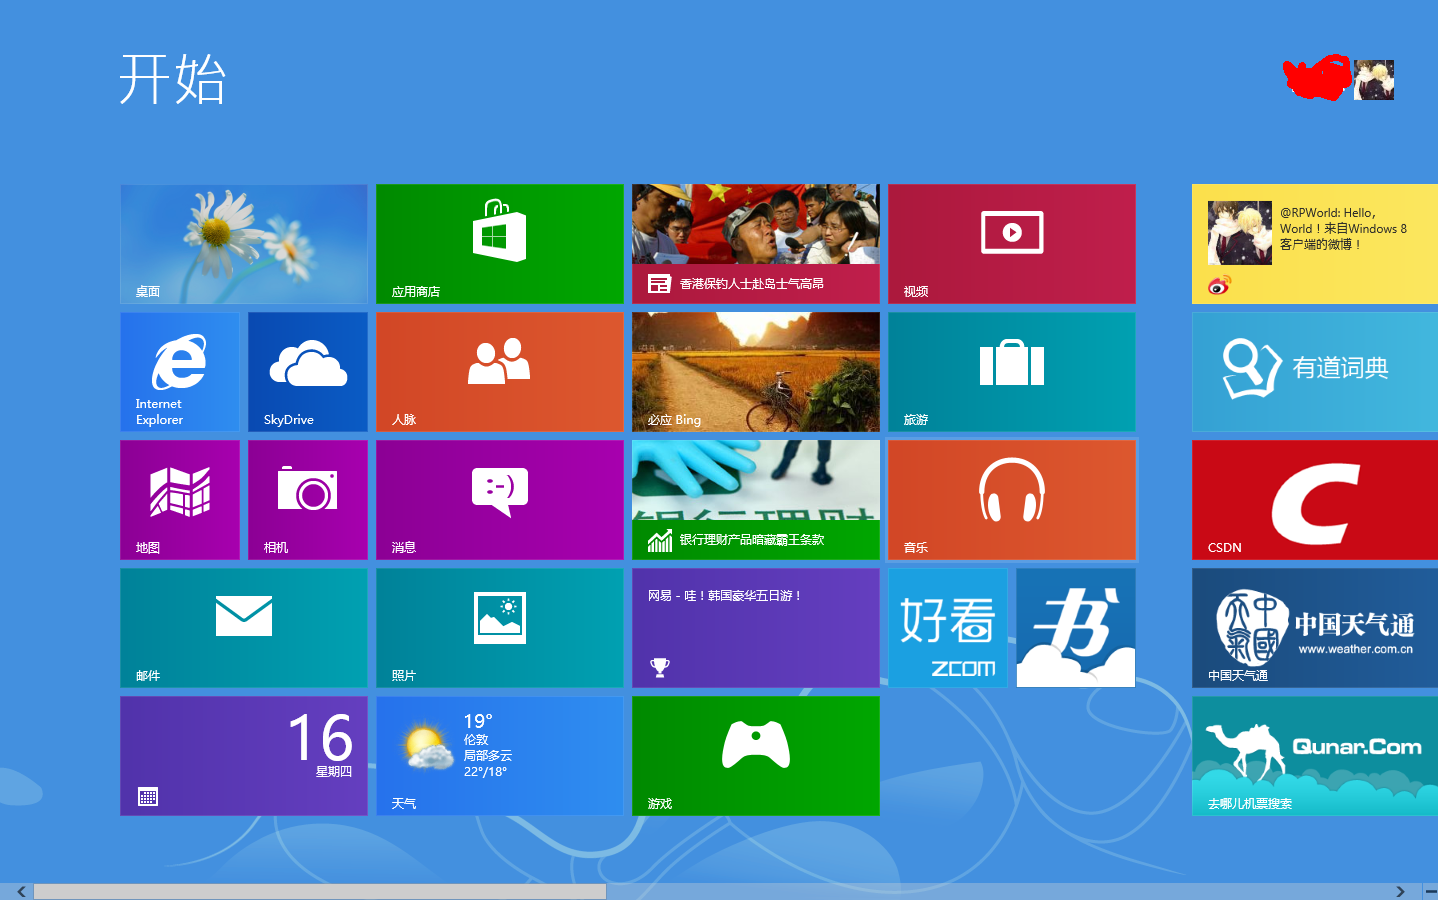
Task: Open the Weibo @RPWorld tile
Action: pos(1315,244)
